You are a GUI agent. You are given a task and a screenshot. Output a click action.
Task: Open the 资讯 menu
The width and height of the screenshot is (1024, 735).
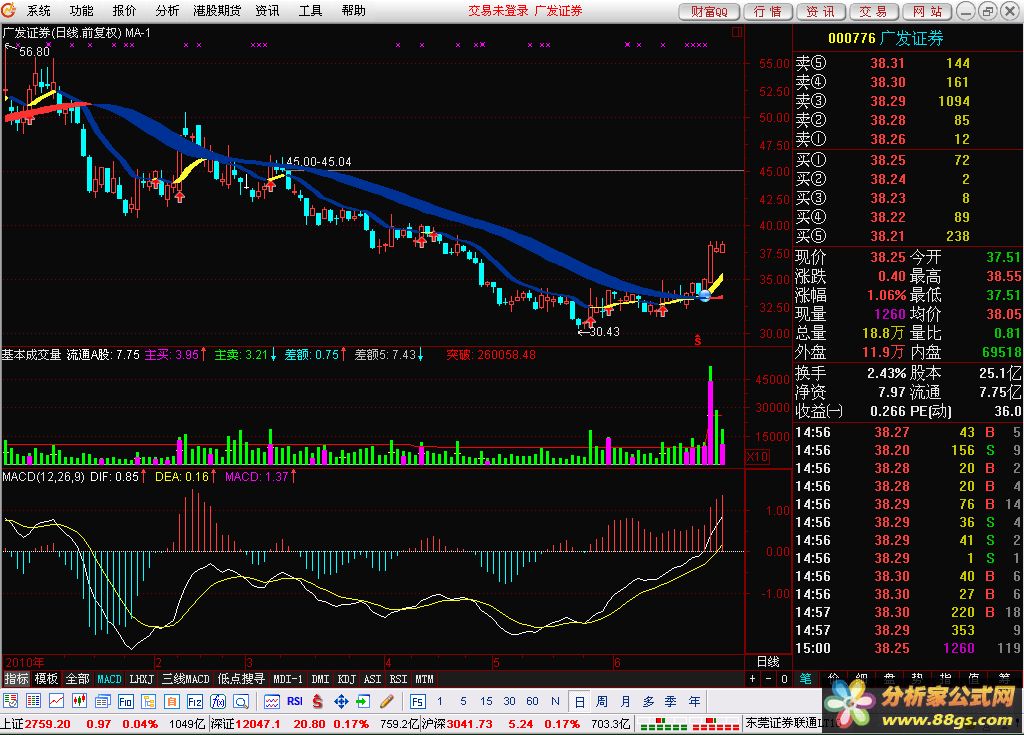coord(267,10)
